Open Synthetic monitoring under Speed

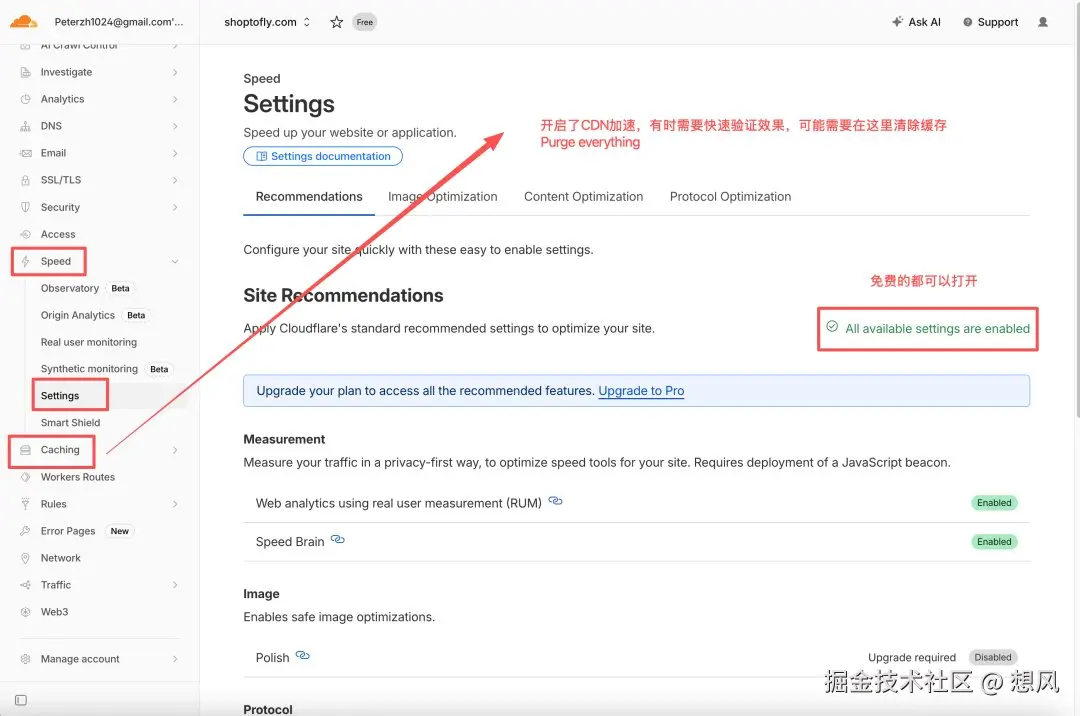pyautogui.click(x=89, y=369)
